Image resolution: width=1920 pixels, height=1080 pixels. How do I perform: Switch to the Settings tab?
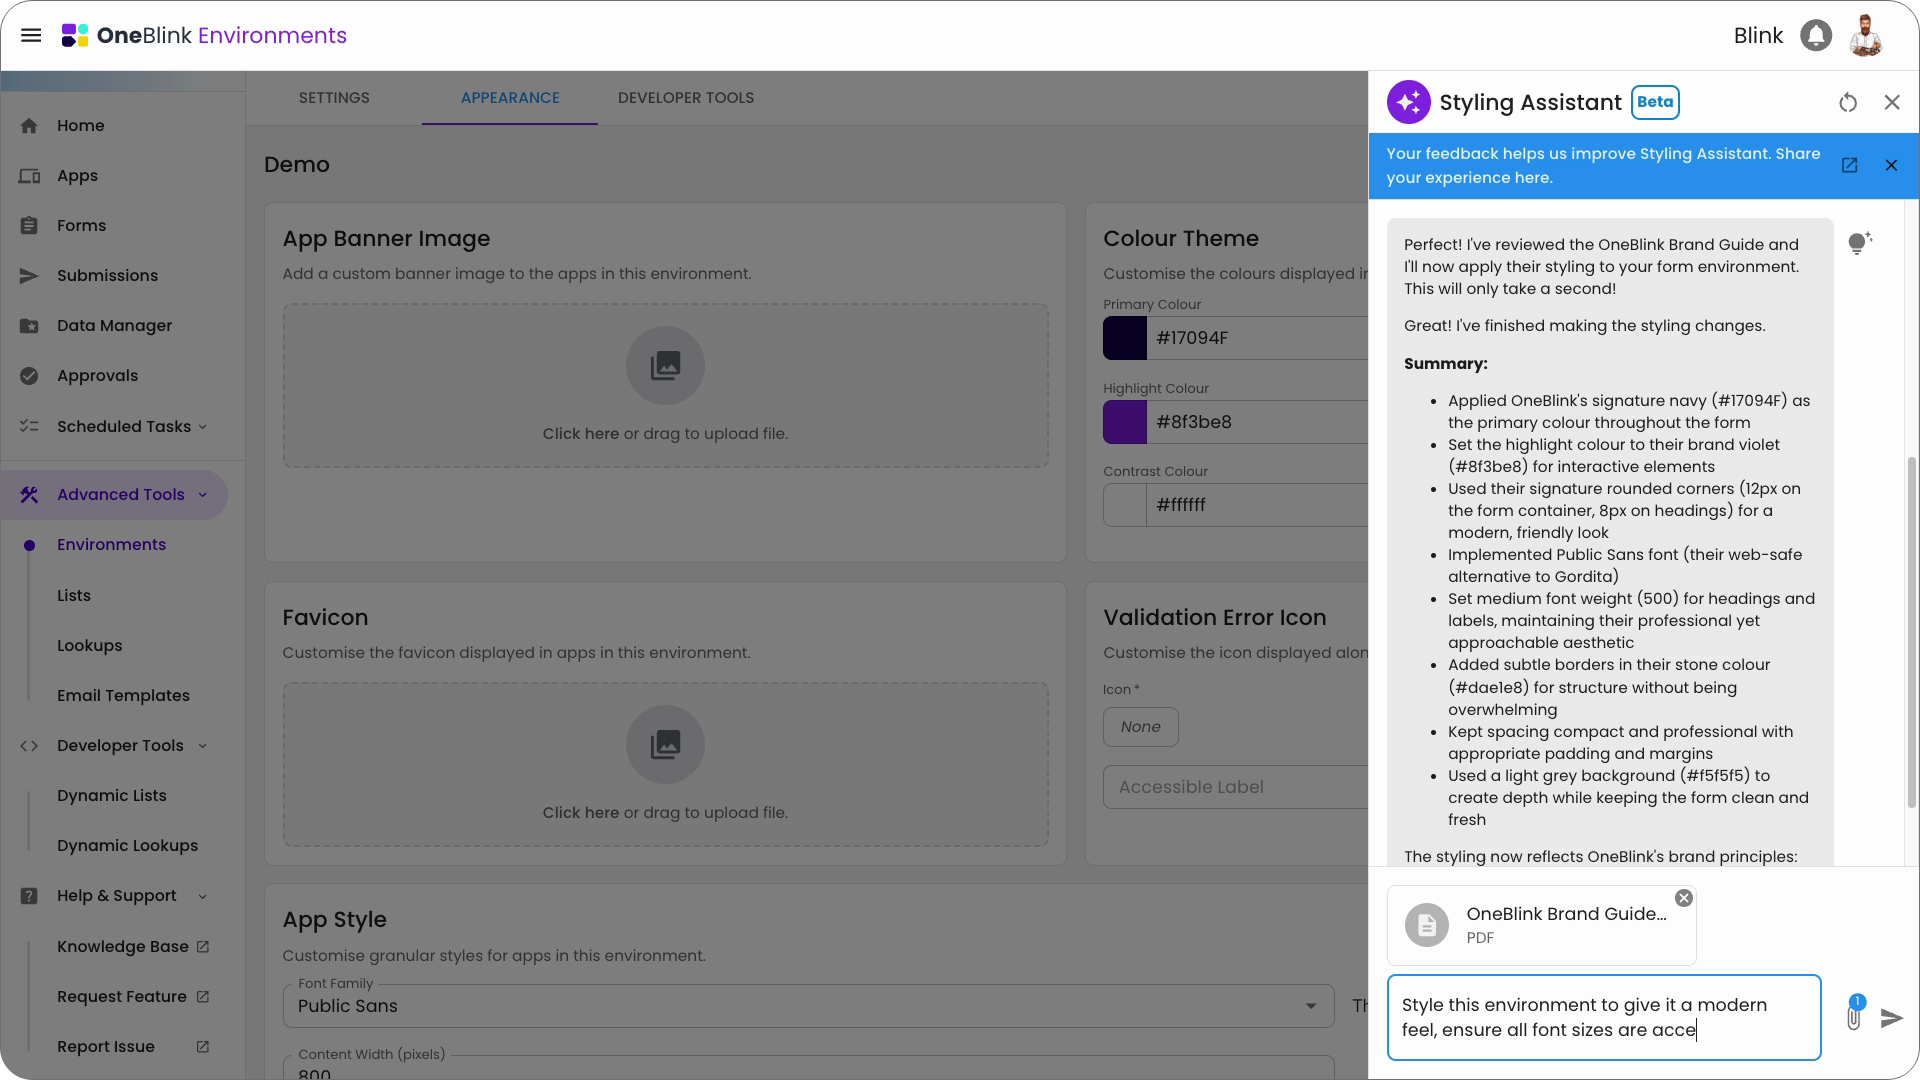pyautogui.click(x=334, y=98)
